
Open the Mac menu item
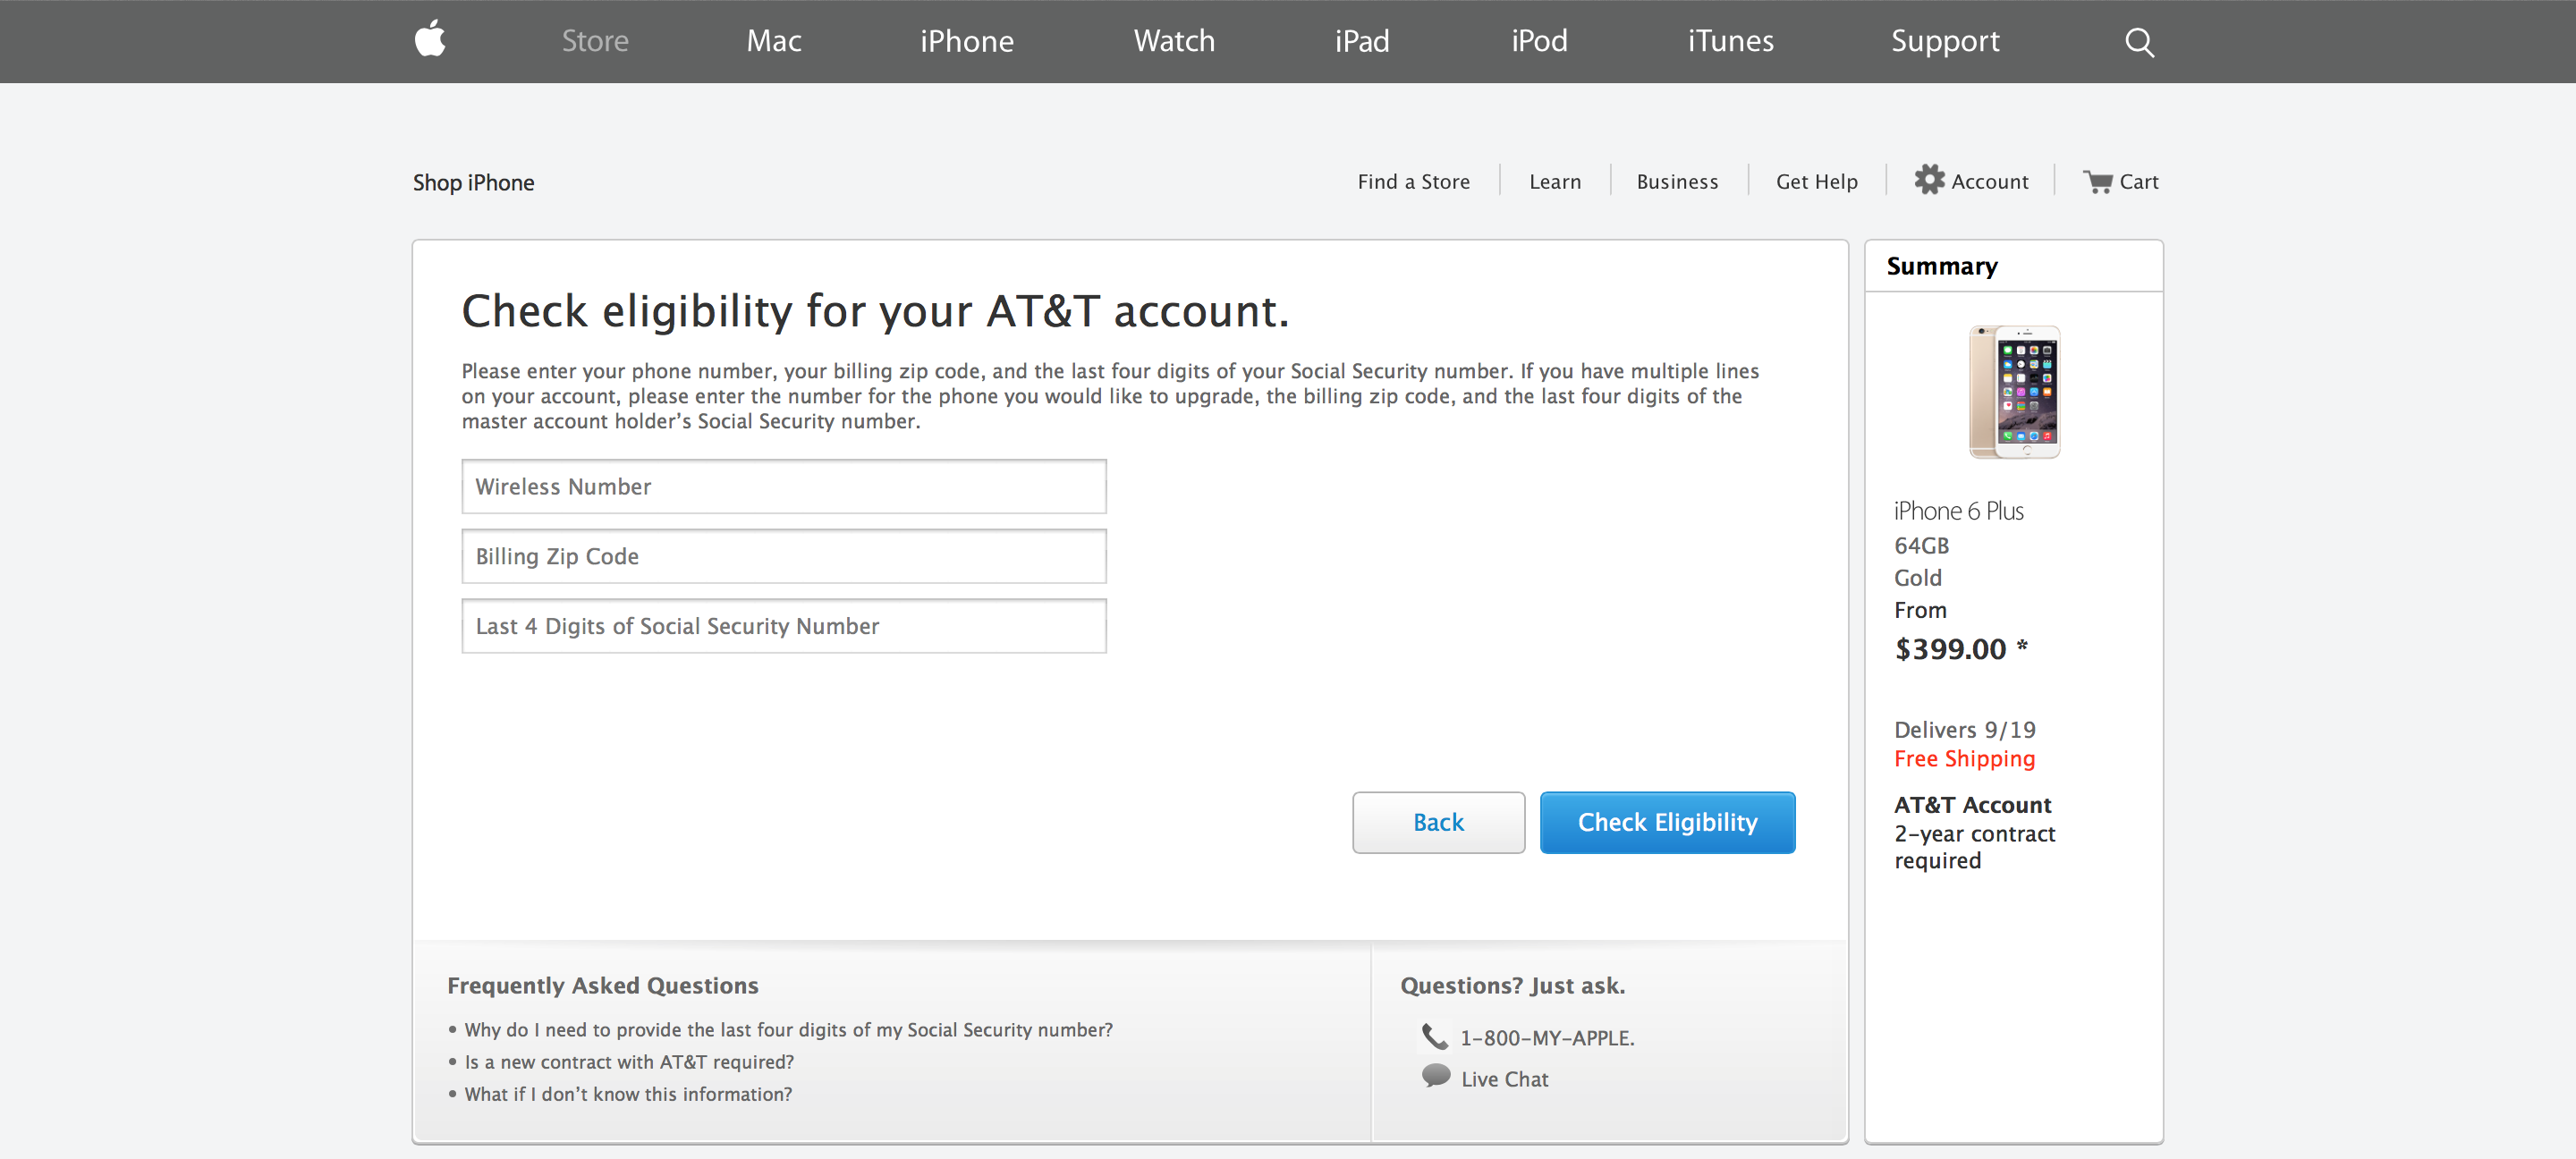[773, 41]
